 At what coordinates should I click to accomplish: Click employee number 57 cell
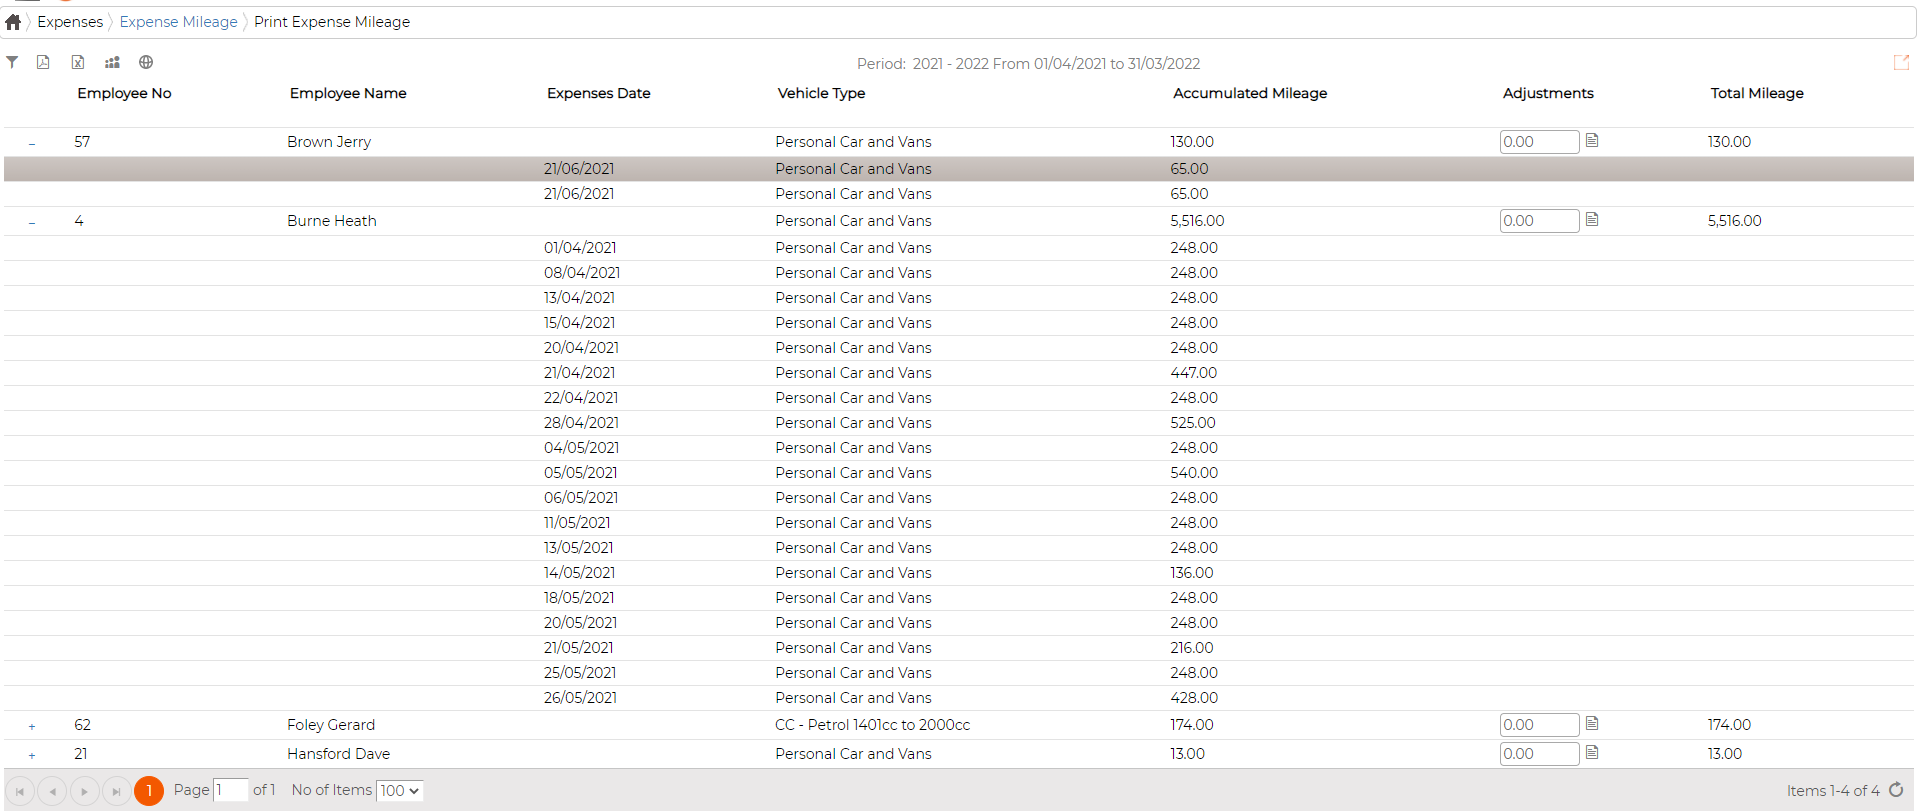(82, 142)
